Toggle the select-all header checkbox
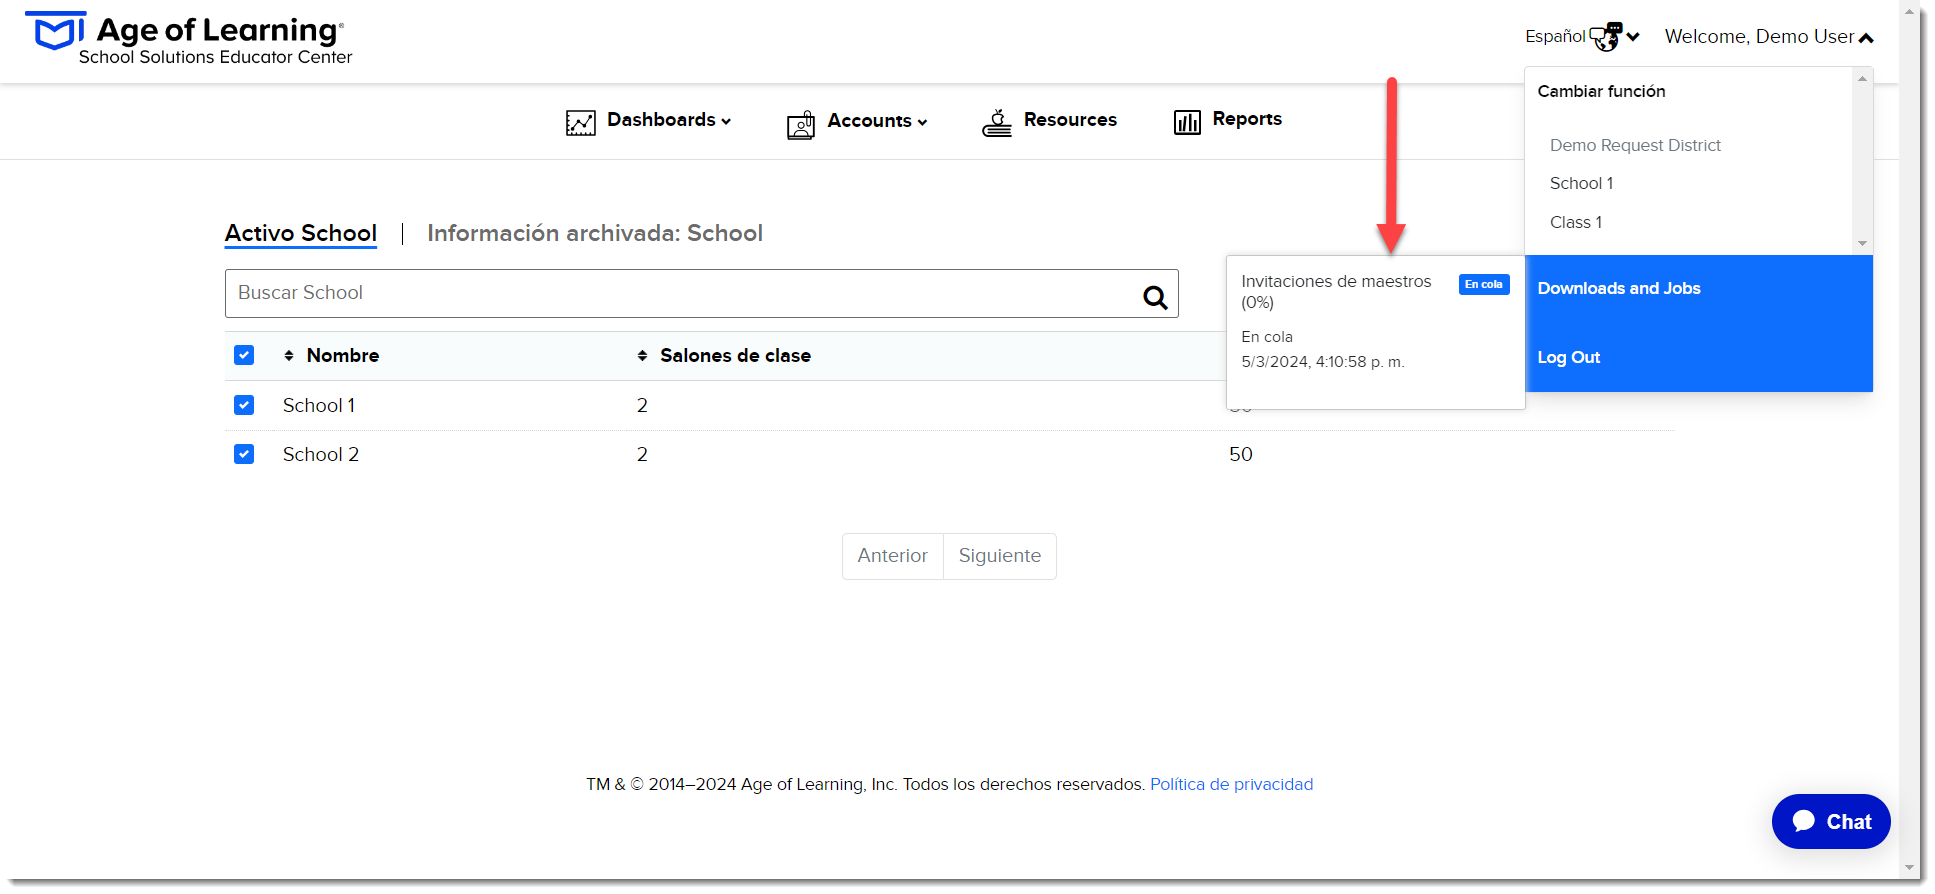 click(244, 355)
